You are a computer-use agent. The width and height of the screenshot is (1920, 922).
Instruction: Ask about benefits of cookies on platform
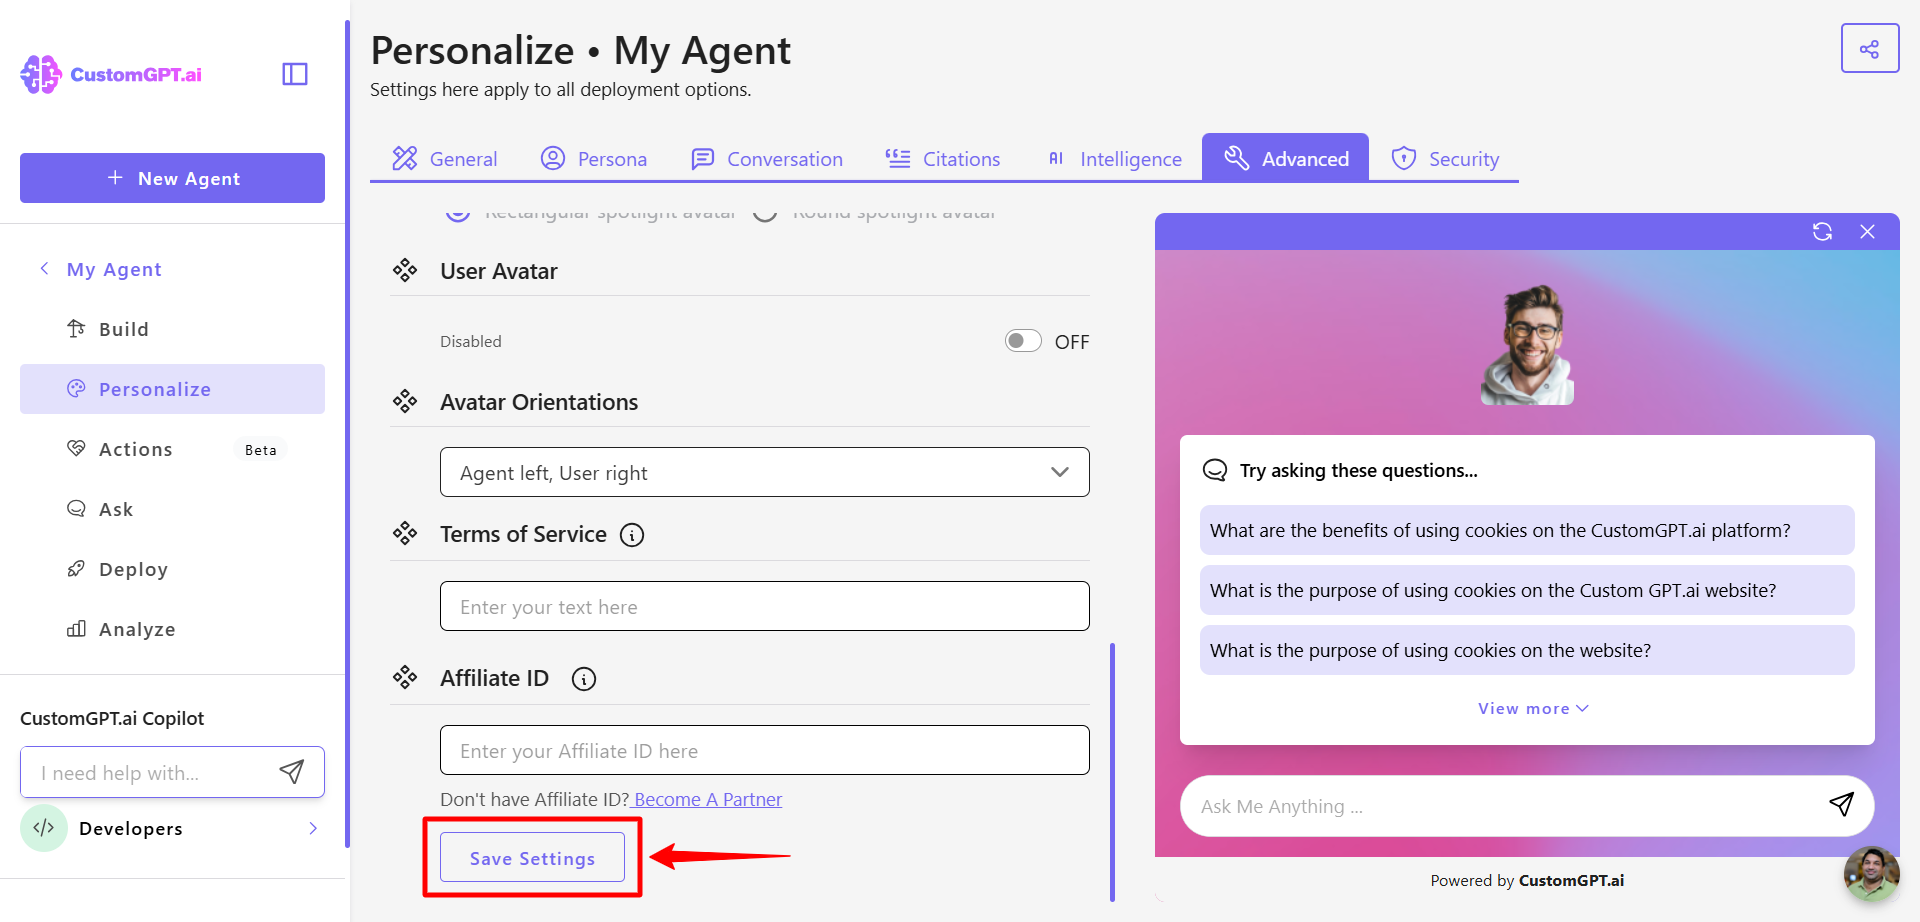pyautogui.click(x=1527, y=530)
